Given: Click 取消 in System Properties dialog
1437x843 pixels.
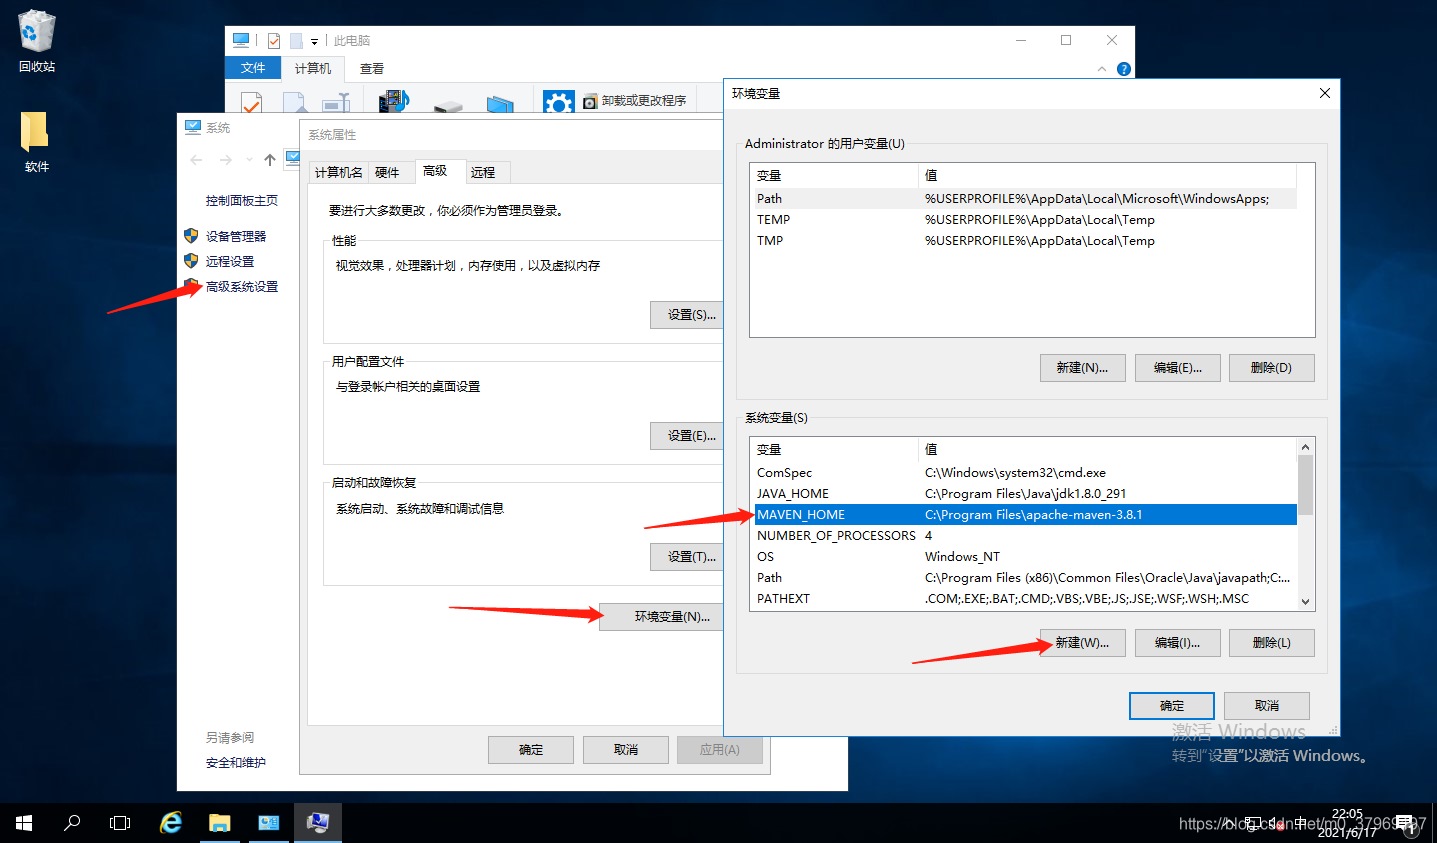Looking at the screenshot, I should coord(626,750).
